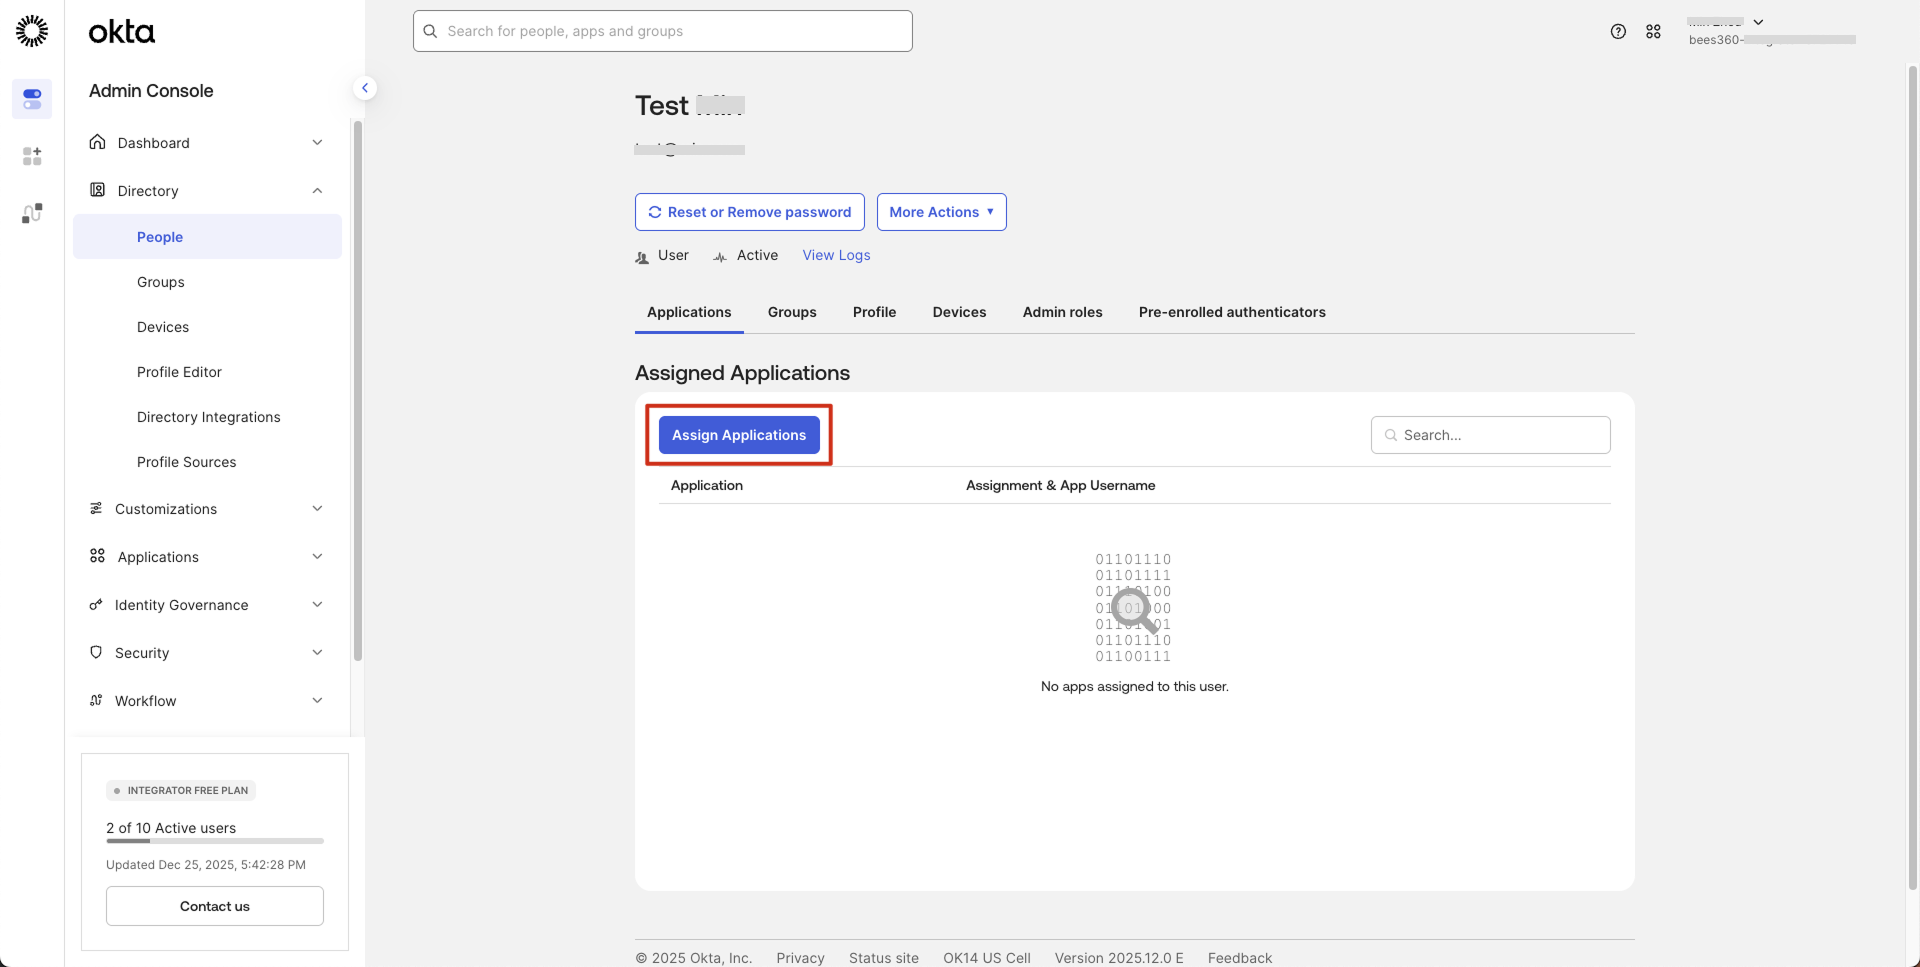This screenshot has width=1920, height=967.
Task: Click the Dashboard home icon
Action: (97, 142)
